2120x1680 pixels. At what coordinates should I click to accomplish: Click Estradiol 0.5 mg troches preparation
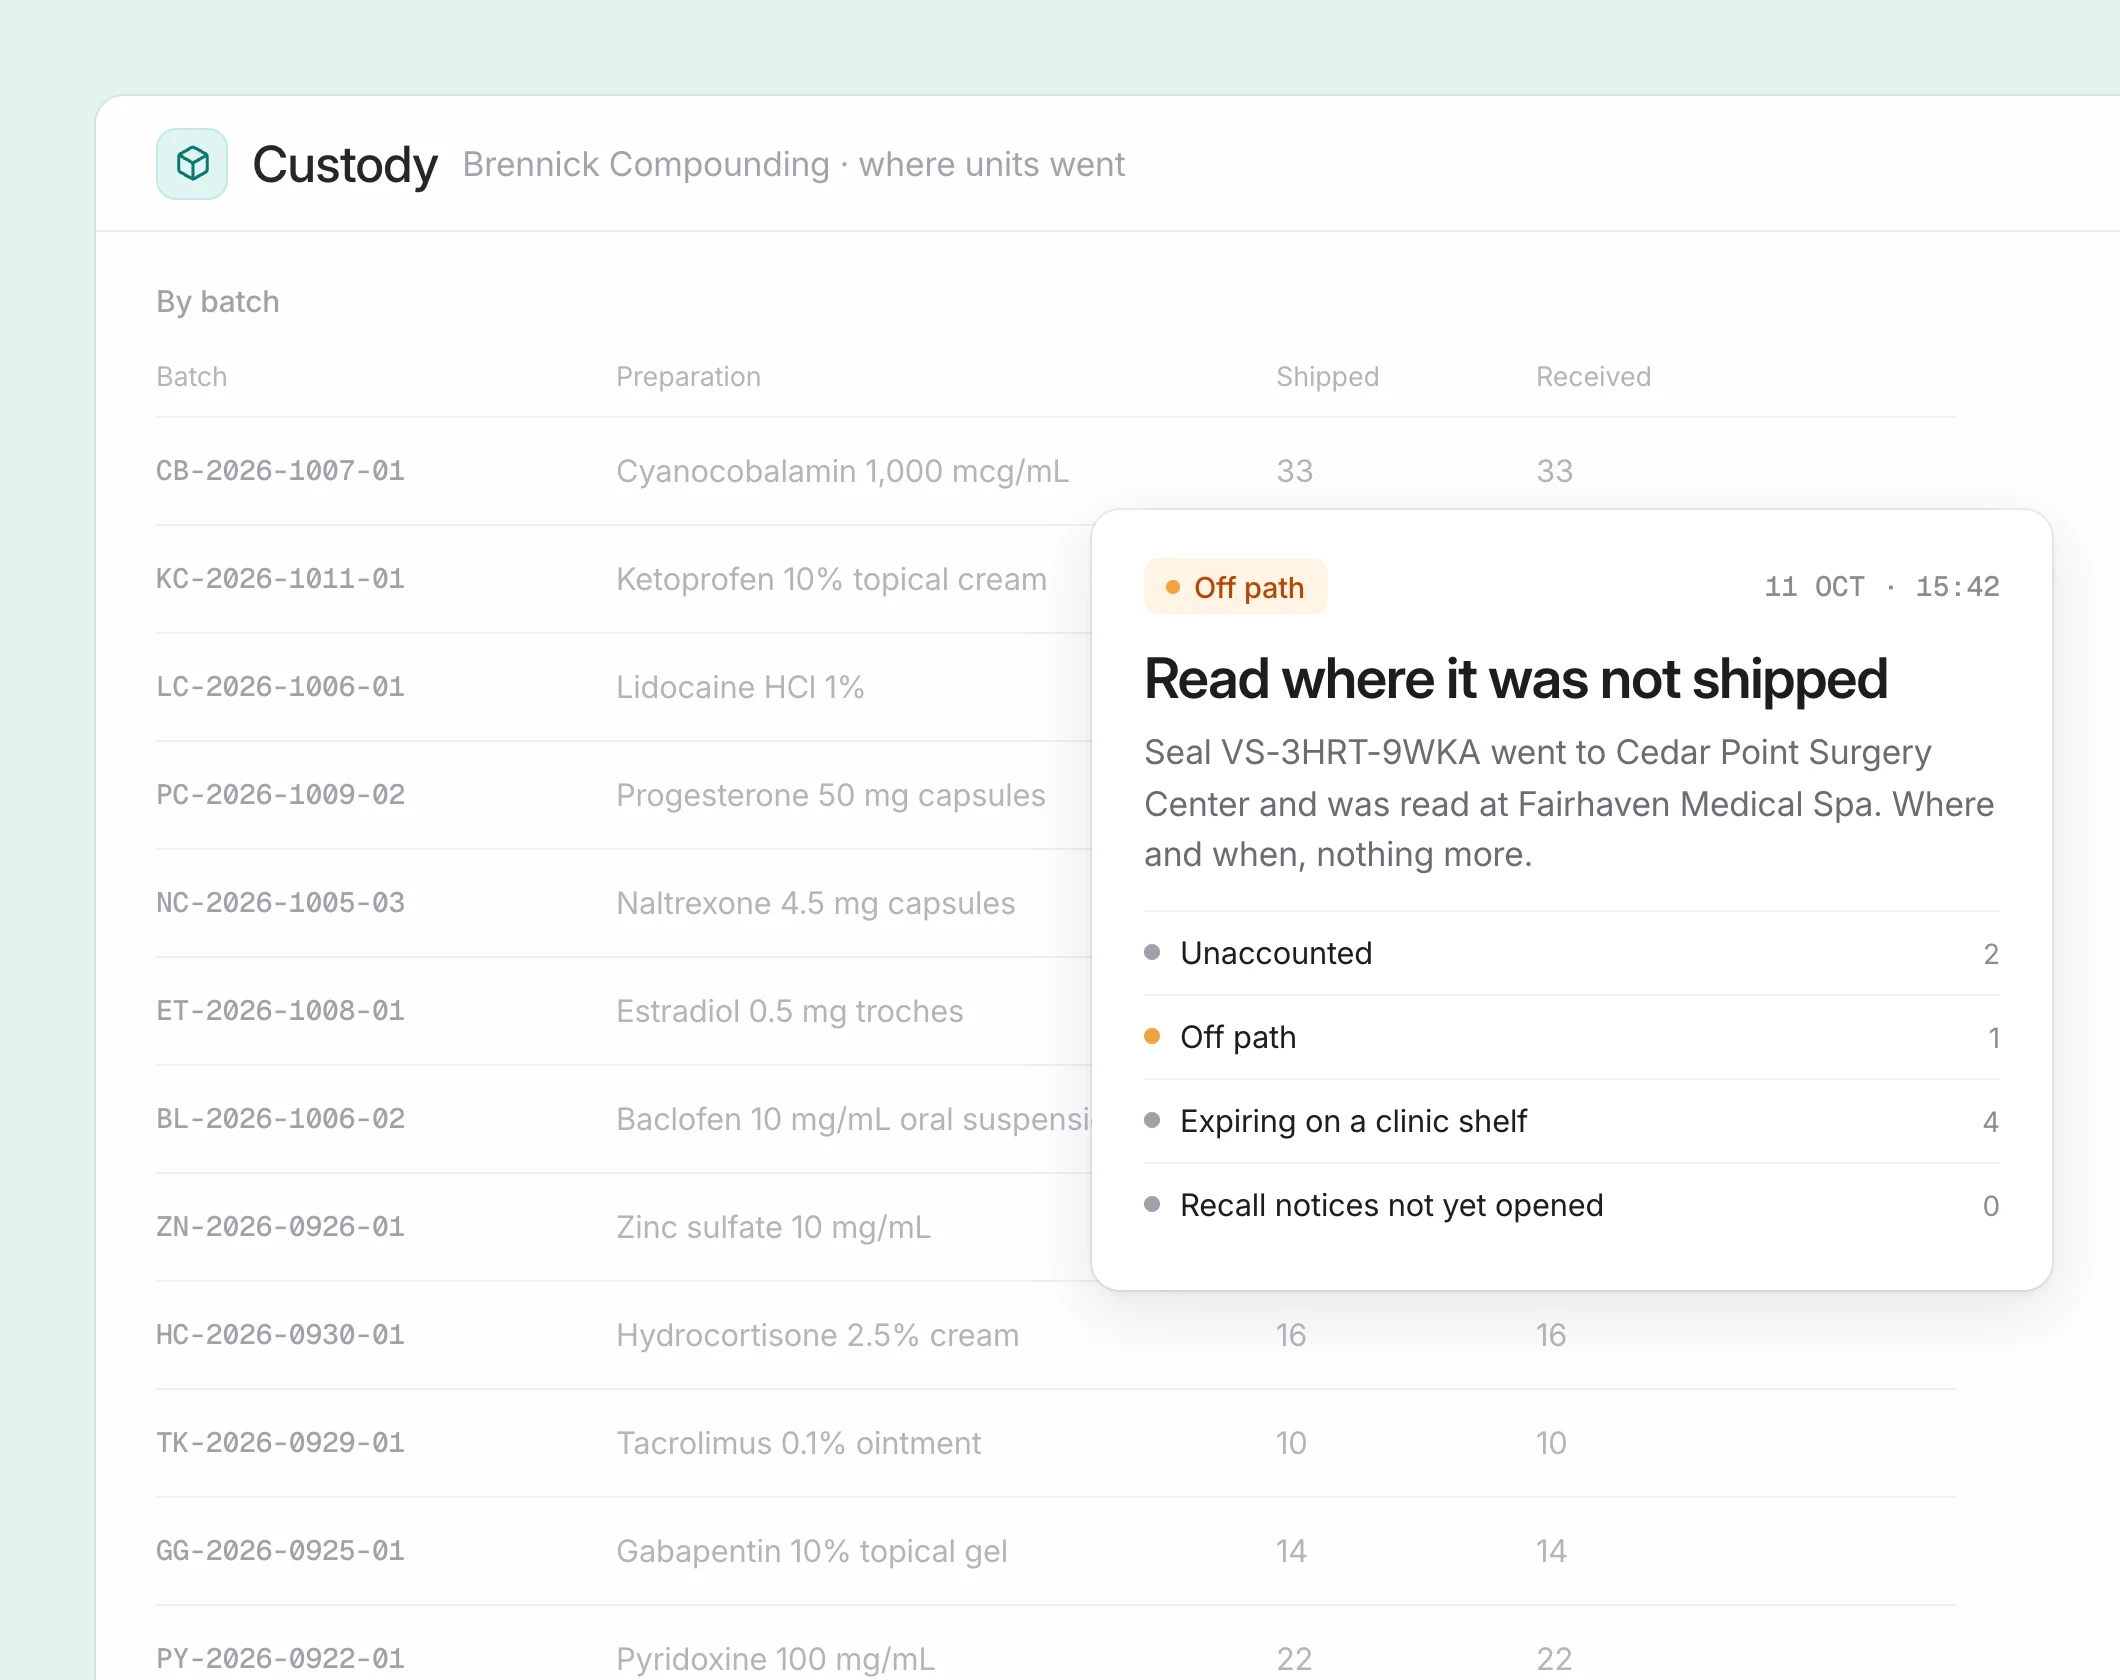(789, 1011)
